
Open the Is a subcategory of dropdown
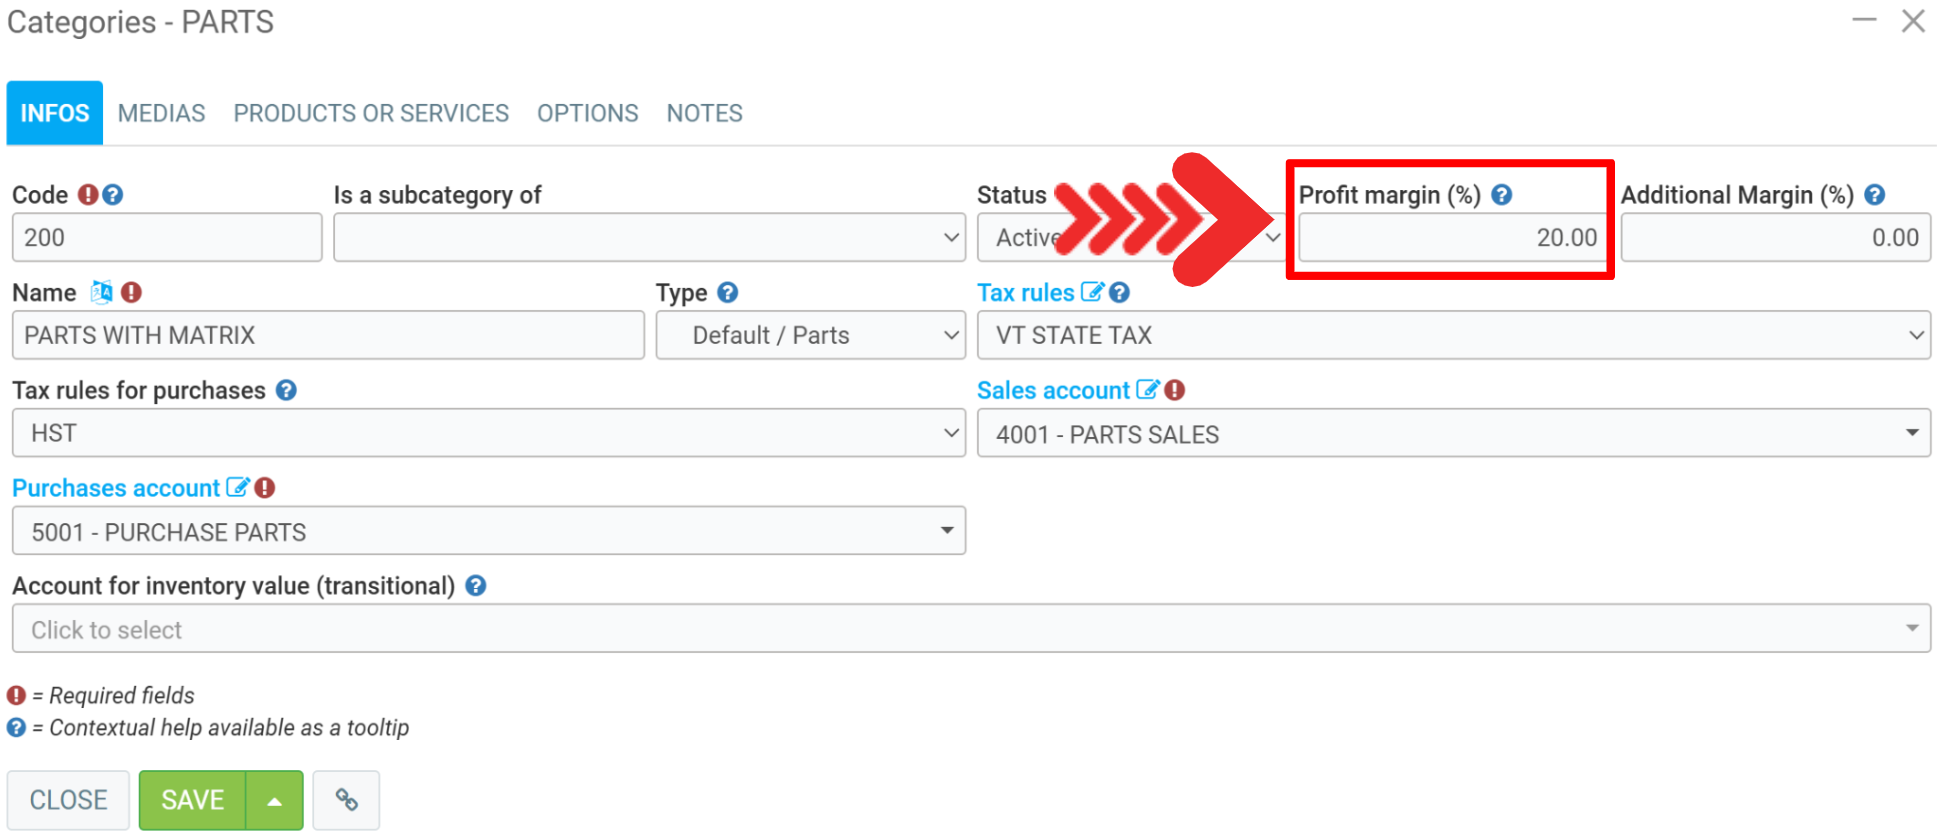point(648,238)
